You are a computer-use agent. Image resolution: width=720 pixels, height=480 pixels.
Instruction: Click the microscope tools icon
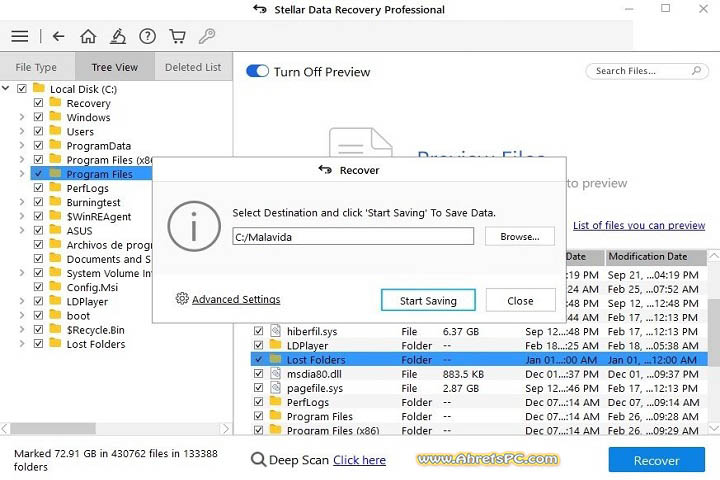point(118,36)
